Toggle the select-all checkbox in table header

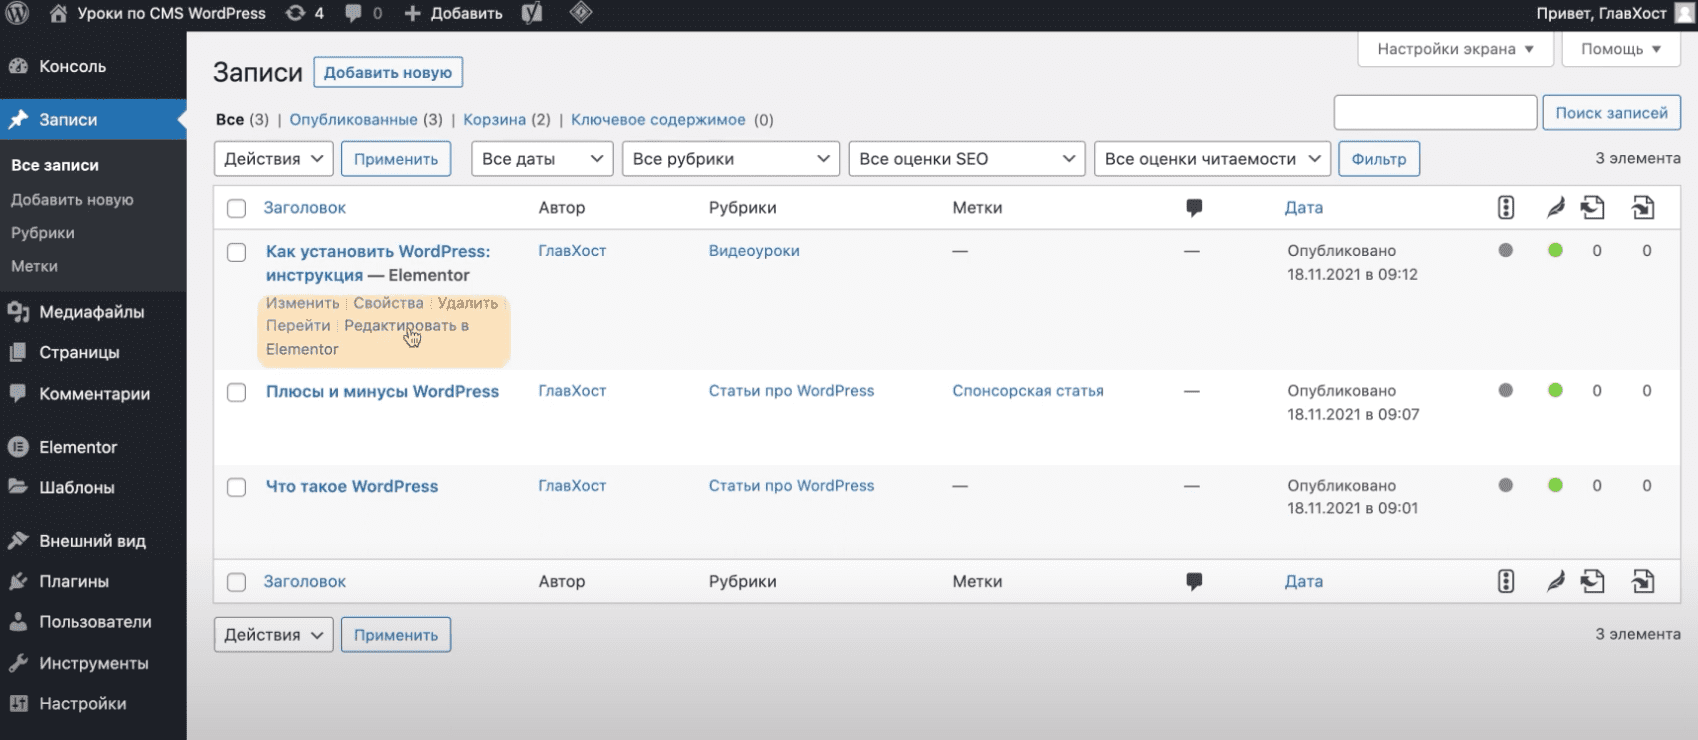[x=236, y=208]
